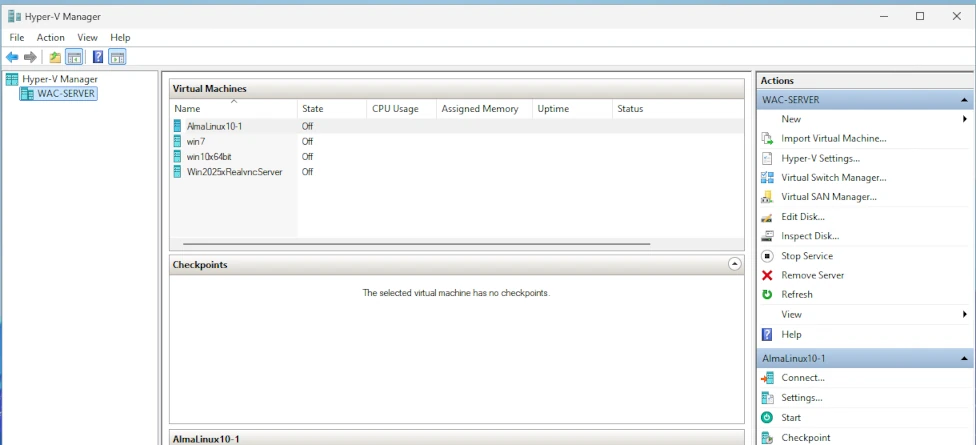This screenshot has height=445, width=976.
Task: Collapse the Checkpoints panel
Action: [735, 265]
